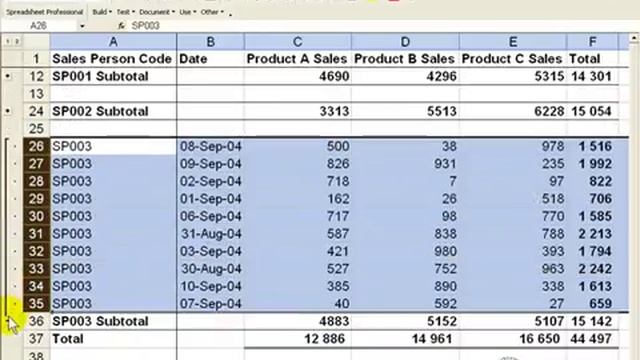This screenshot has width=640, height=360.
Task: Click the grand total 44 497
Action: click(x=592, y=339)
